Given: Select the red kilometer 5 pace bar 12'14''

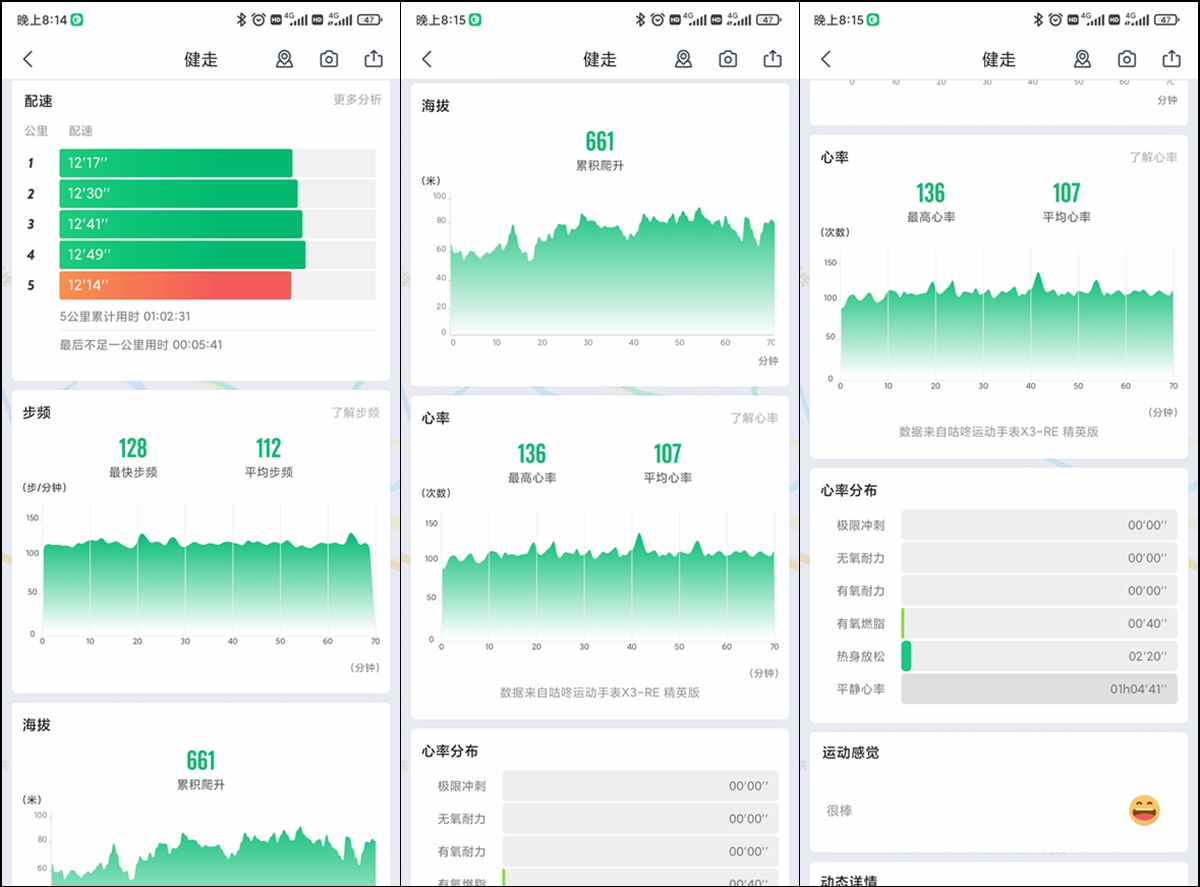Looking at the screenshot, I should click(175, 285).
